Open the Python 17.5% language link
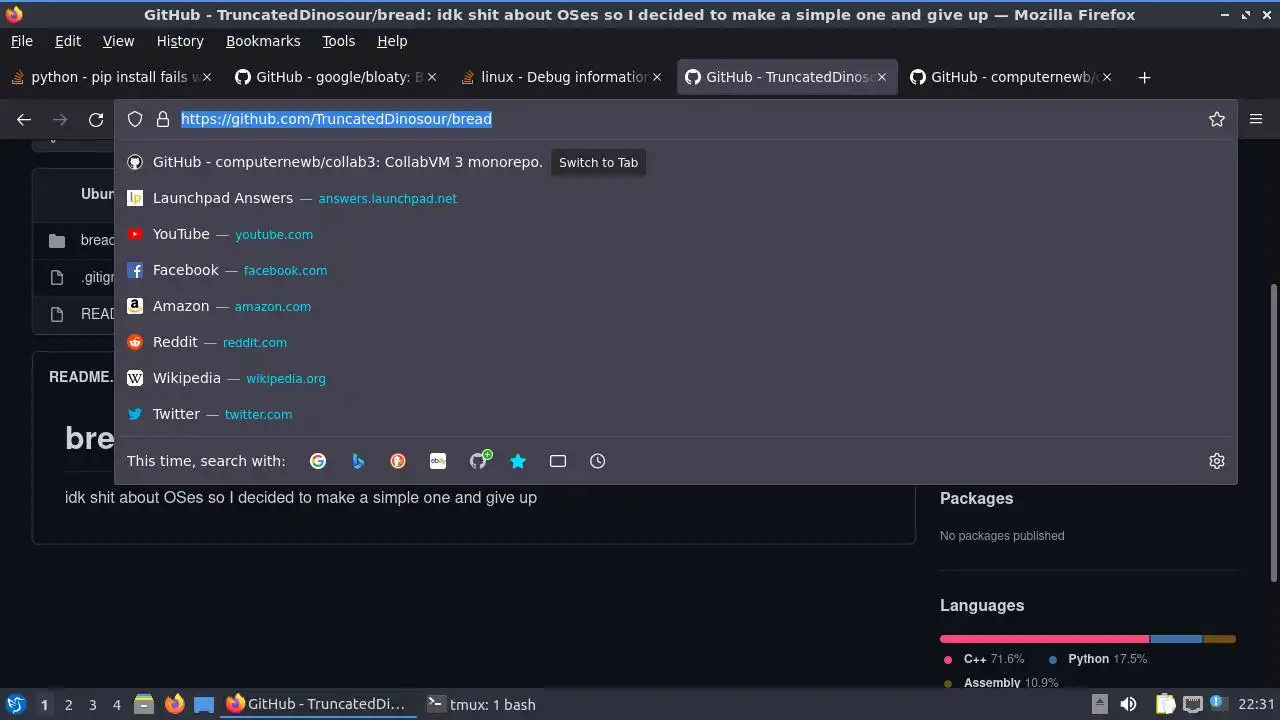The image size is (1280, 720). (x=1098, y=659)
